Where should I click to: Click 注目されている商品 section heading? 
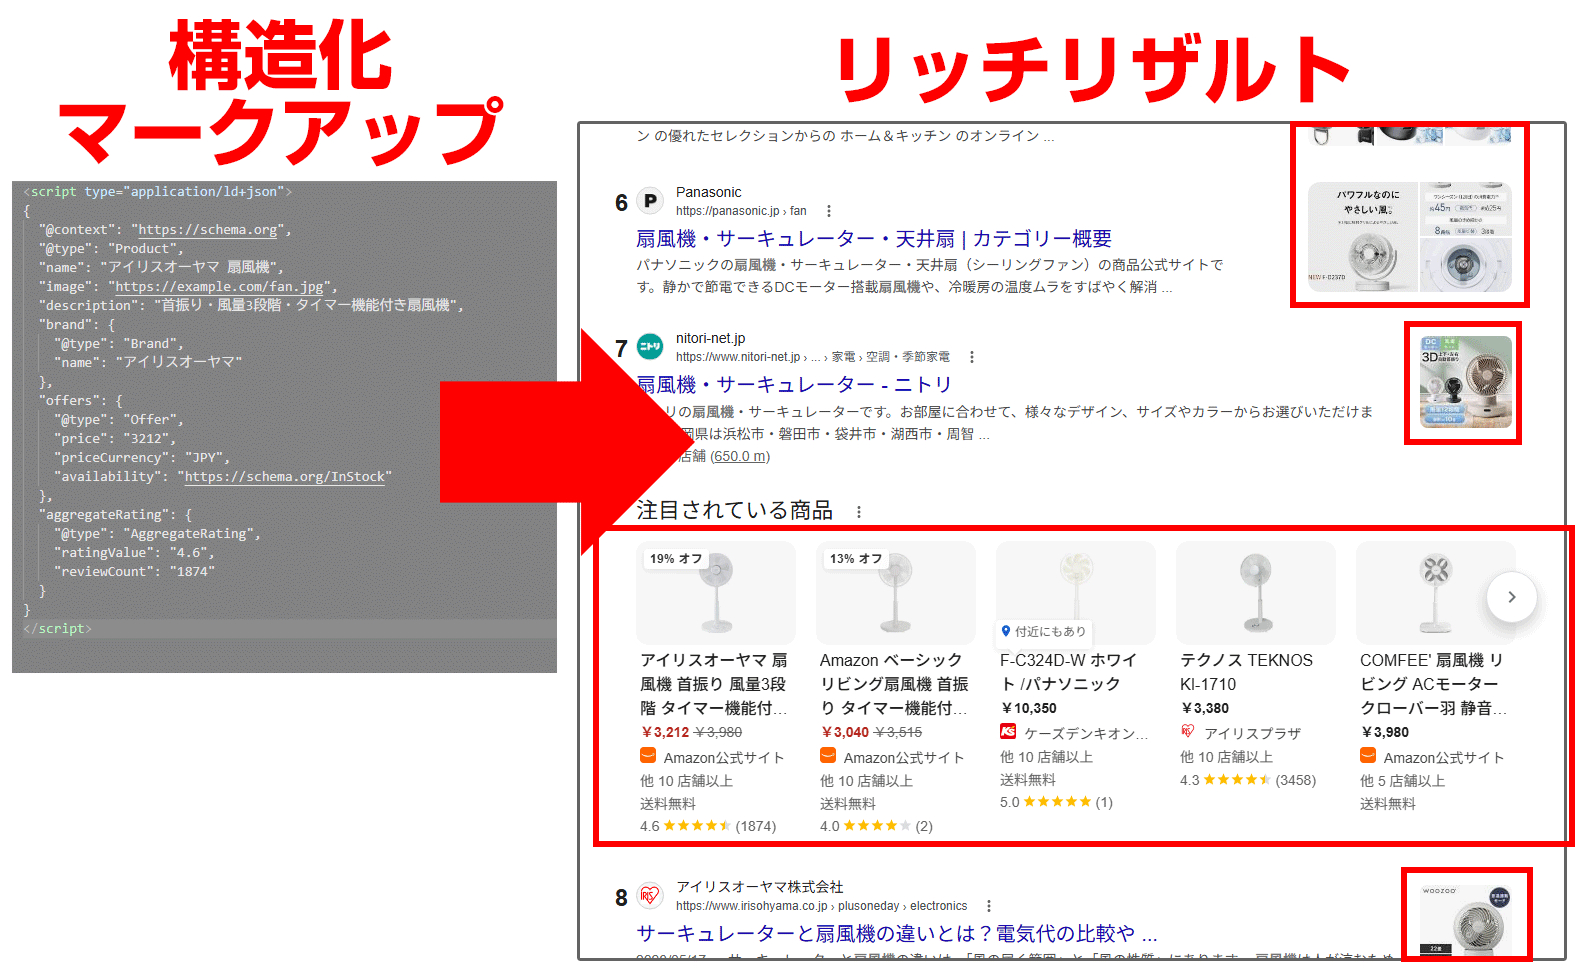coord(735,511)
